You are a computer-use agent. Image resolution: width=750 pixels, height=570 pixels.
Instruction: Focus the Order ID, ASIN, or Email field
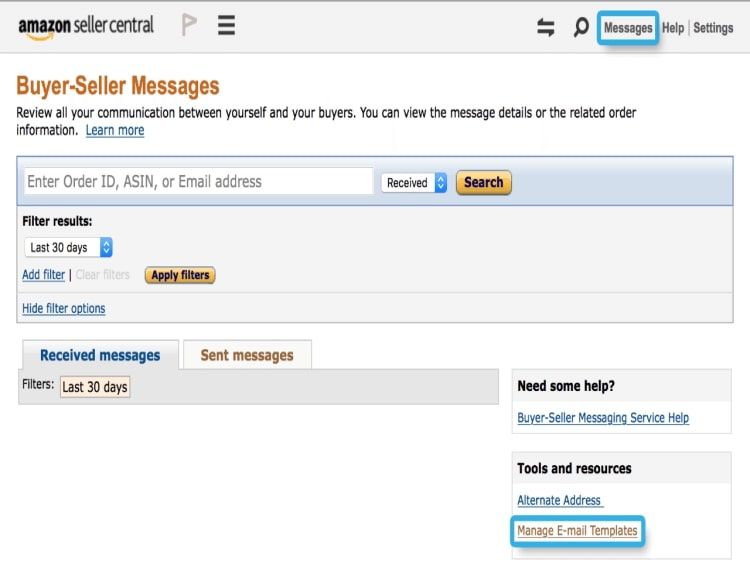pyautogui.click(x=199, y=182)
